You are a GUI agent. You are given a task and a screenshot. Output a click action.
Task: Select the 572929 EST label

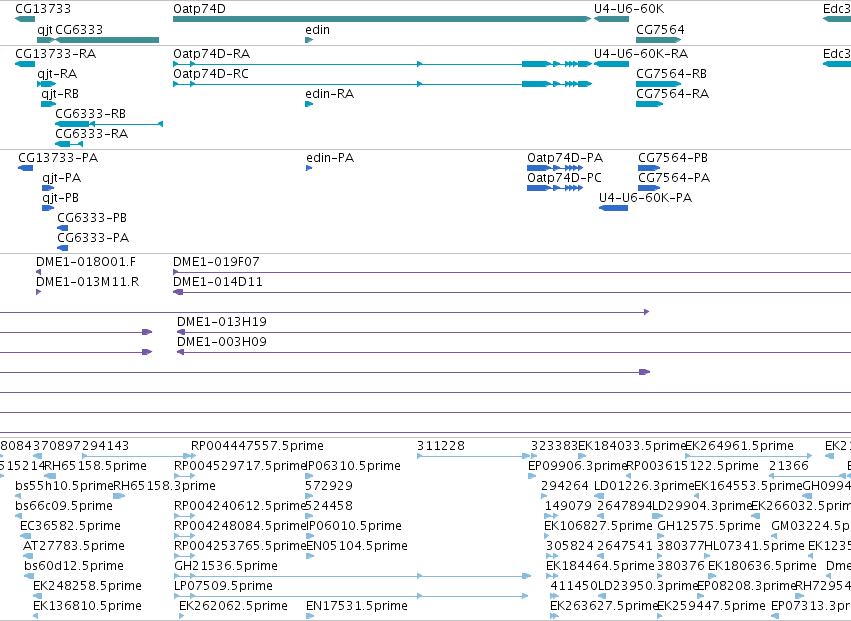pos(329,486)
